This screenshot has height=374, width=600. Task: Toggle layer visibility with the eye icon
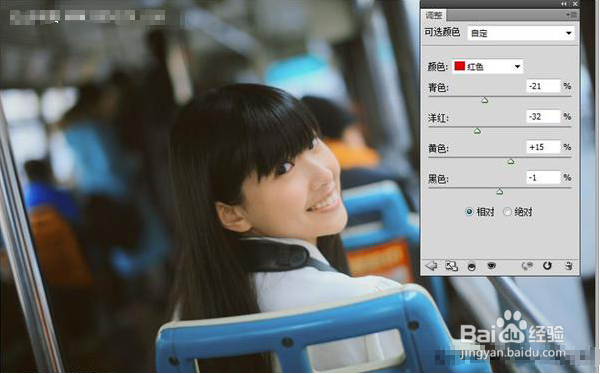(x=492, y=266)
